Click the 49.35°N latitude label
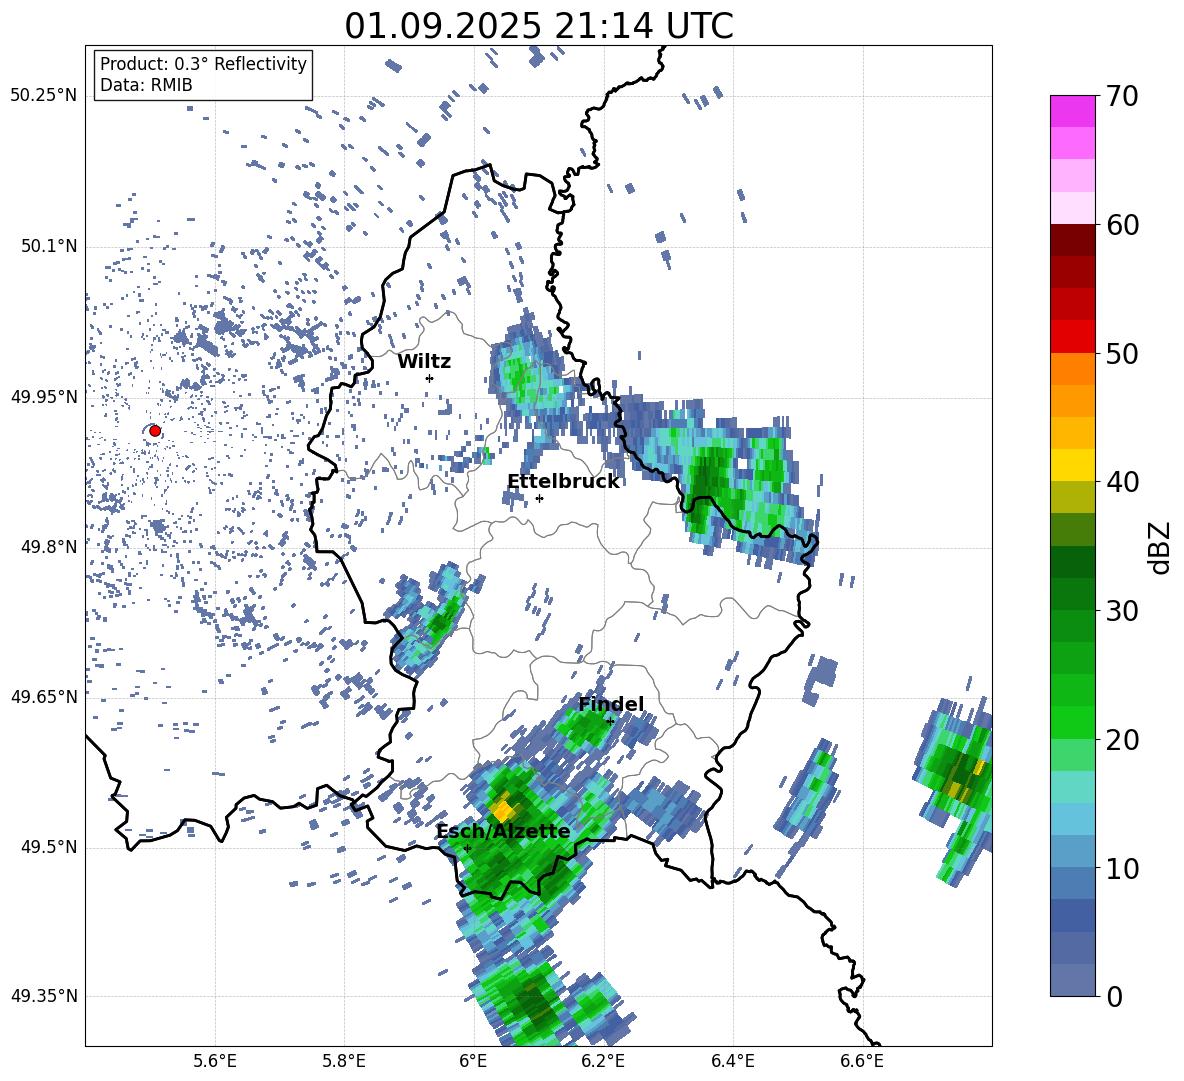 (x=44, y=996)
